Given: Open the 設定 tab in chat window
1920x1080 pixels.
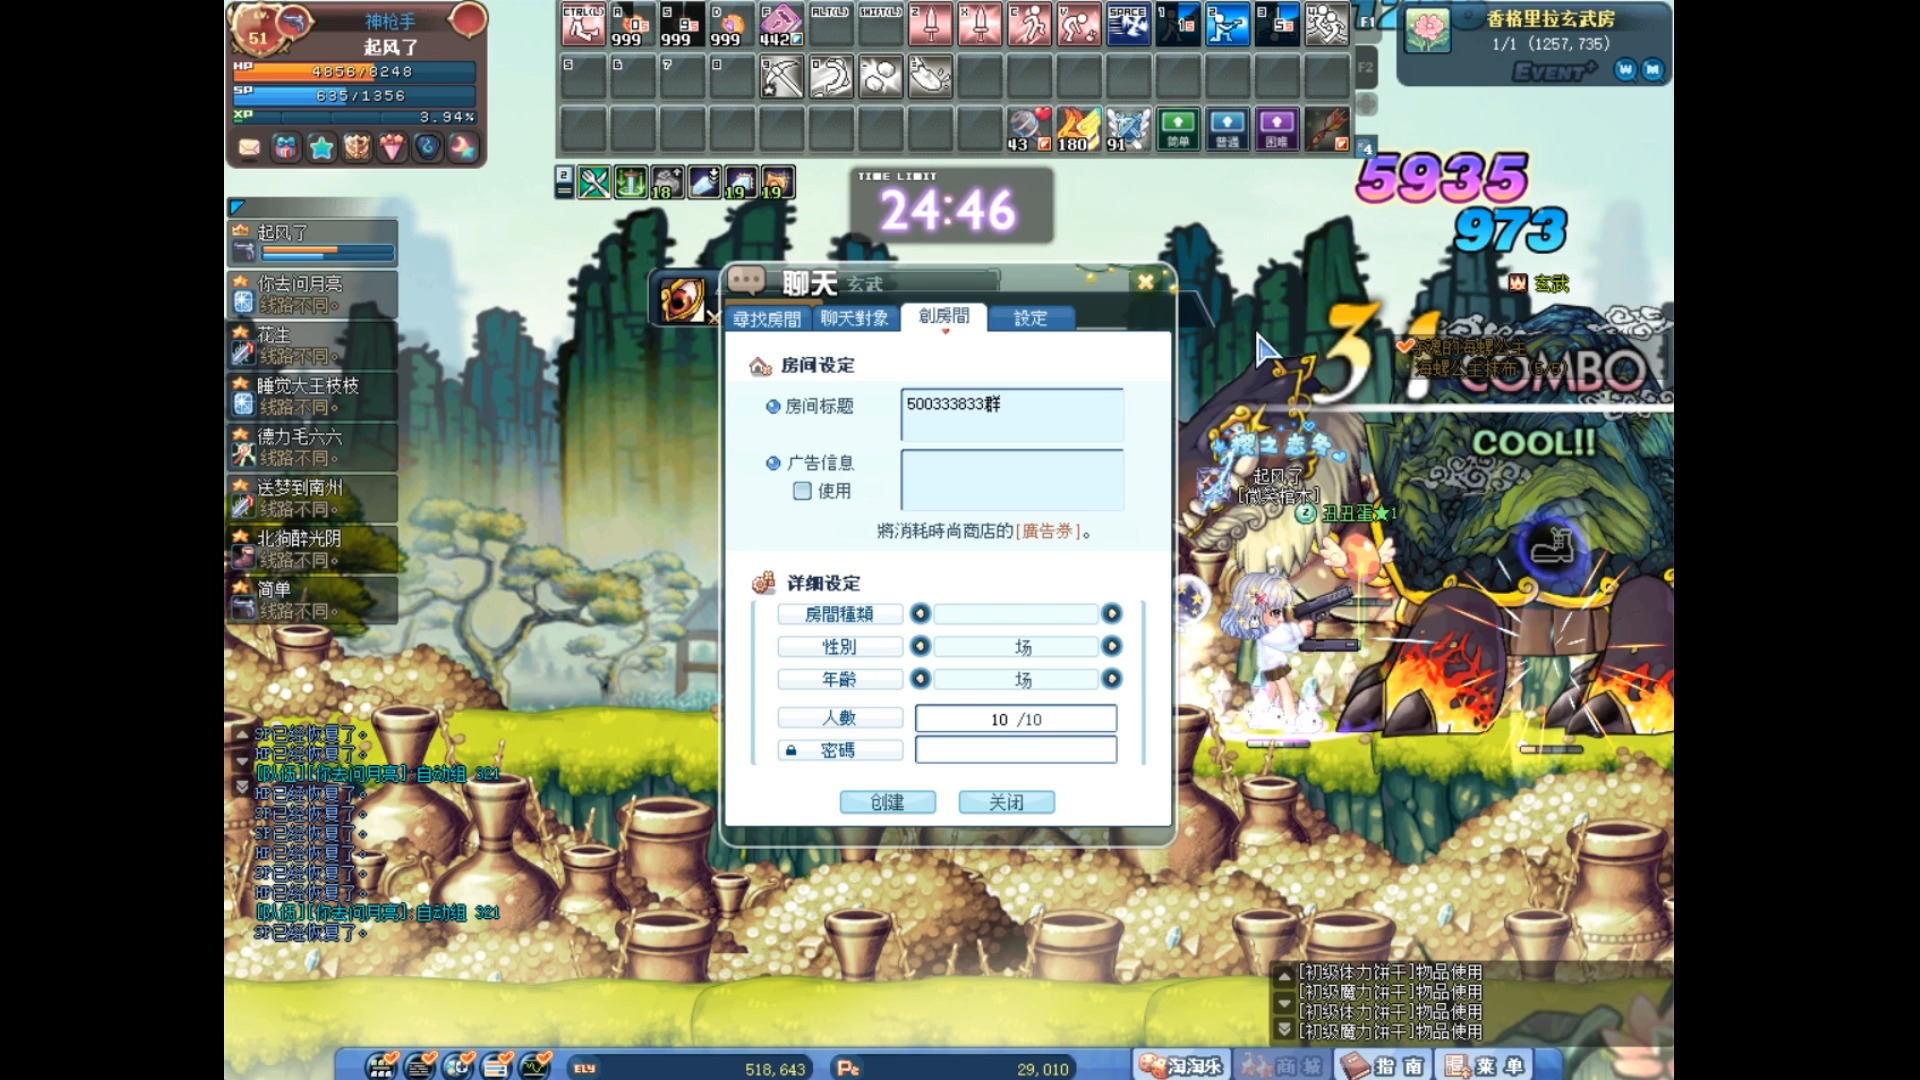Looking at the screenshot, I should pyautogui.click(x=1030, y=318).
